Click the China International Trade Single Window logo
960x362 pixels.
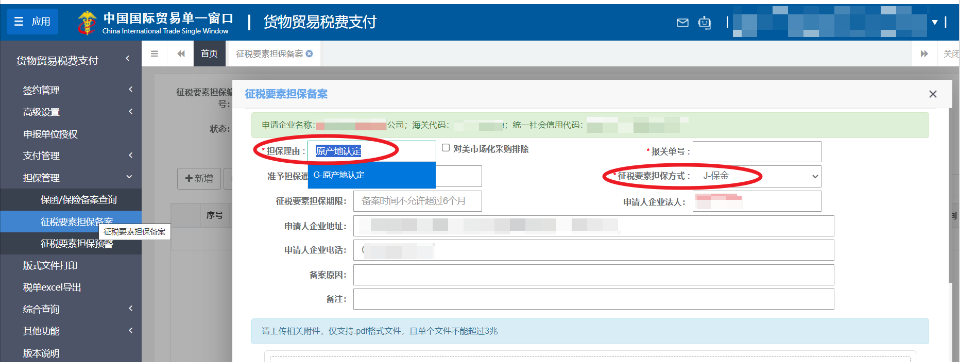(x=155, y=22)
